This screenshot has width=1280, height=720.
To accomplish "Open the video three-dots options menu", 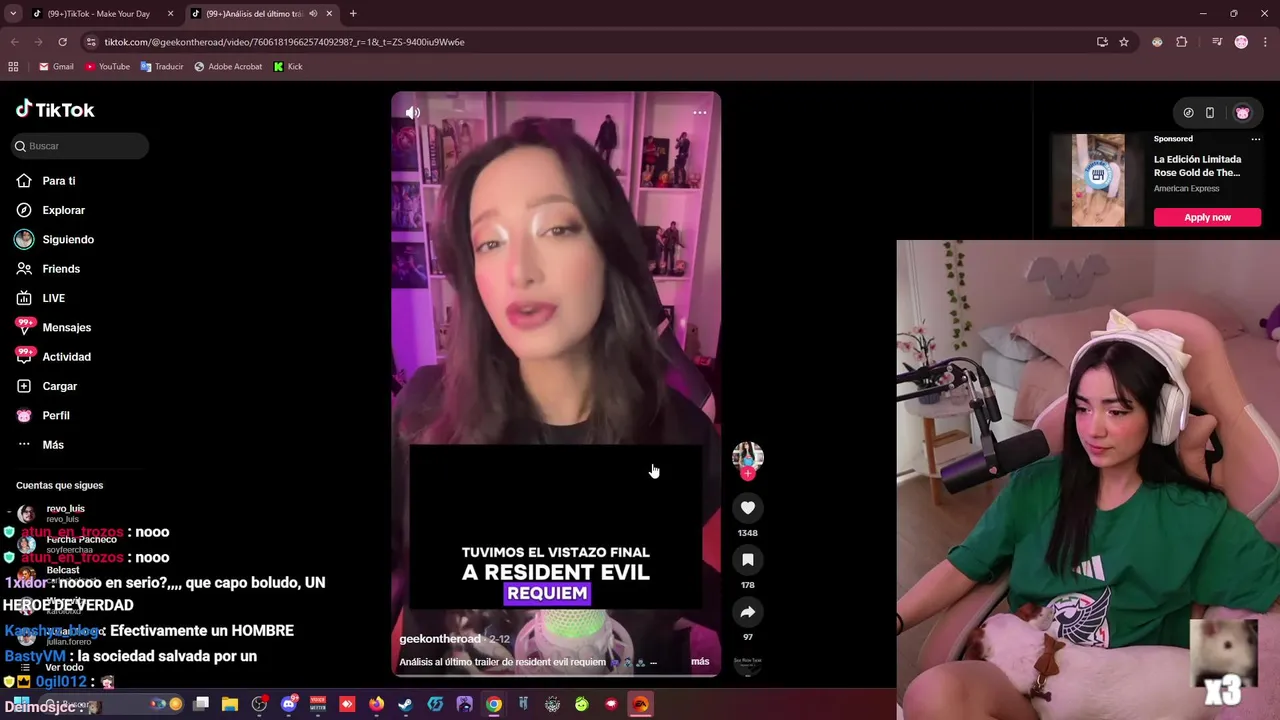I will 700,112.
